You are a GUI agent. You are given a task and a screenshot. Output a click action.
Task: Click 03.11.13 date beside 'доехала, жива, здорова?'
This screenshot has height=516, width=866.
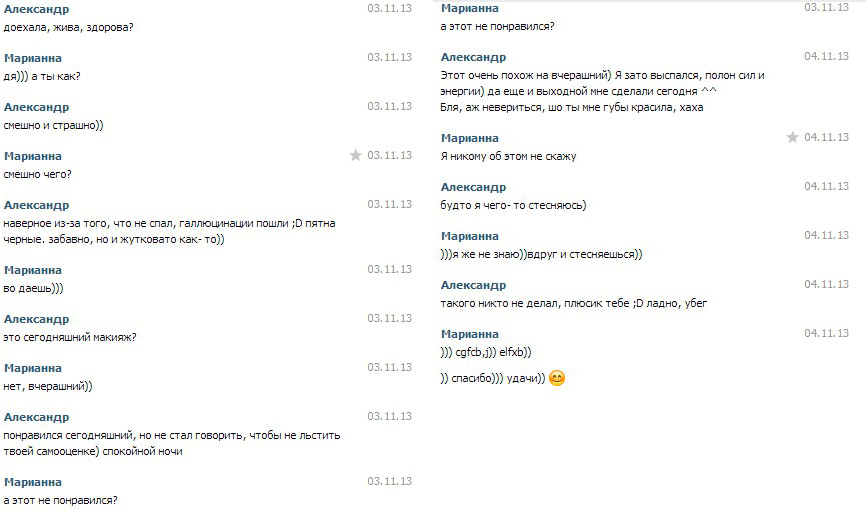389,8
